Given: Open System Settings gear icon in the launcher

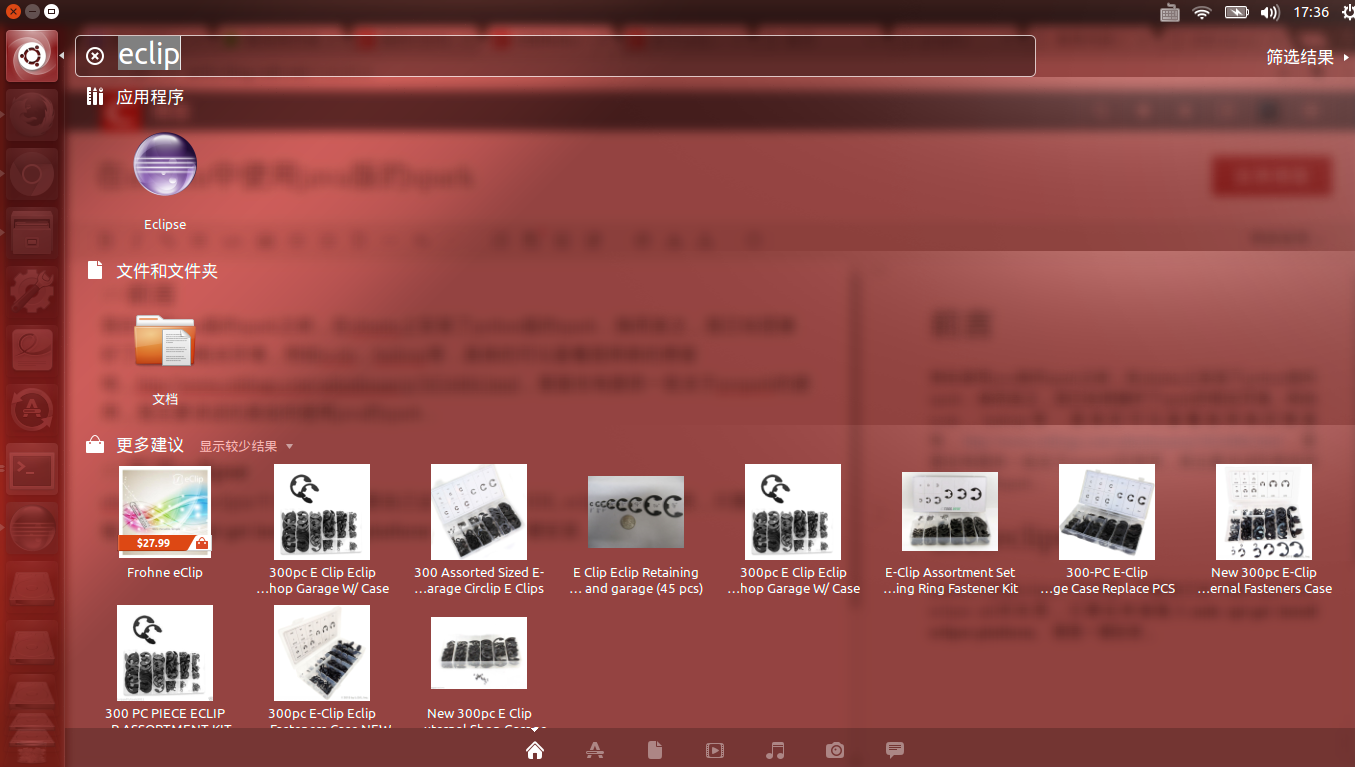Looking at the screenshot, I should (x=31, y=291).
